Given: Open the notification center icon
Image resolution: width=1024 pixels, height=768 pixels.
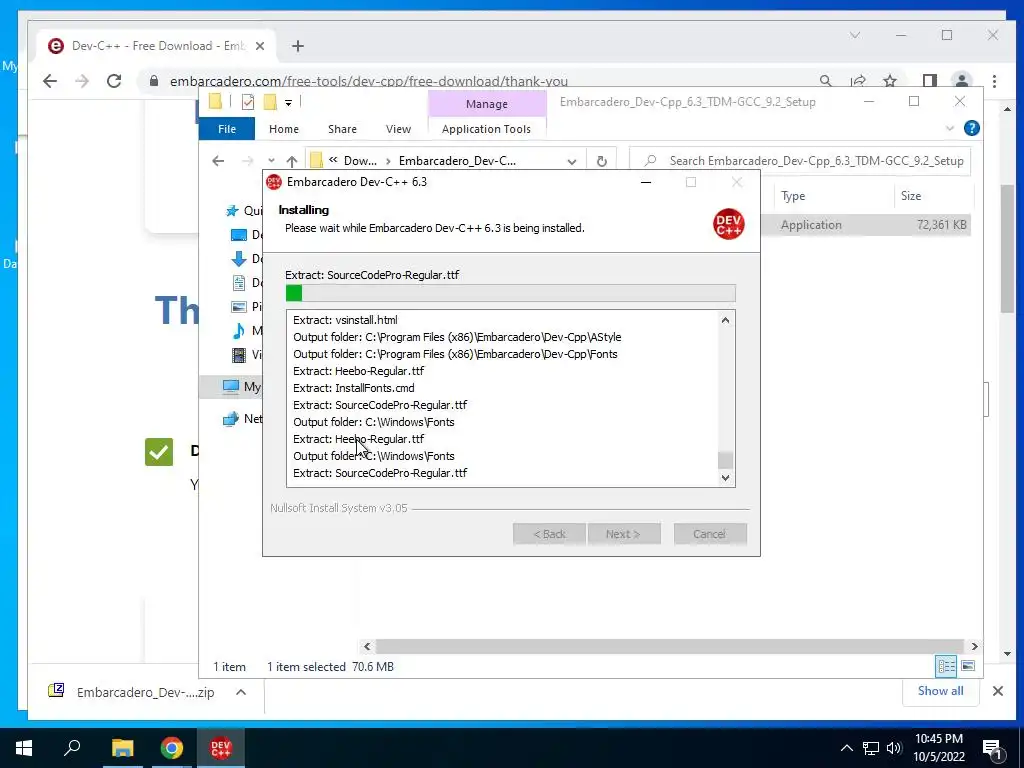Looking at the screenshot, I should (x=992, y=750).
